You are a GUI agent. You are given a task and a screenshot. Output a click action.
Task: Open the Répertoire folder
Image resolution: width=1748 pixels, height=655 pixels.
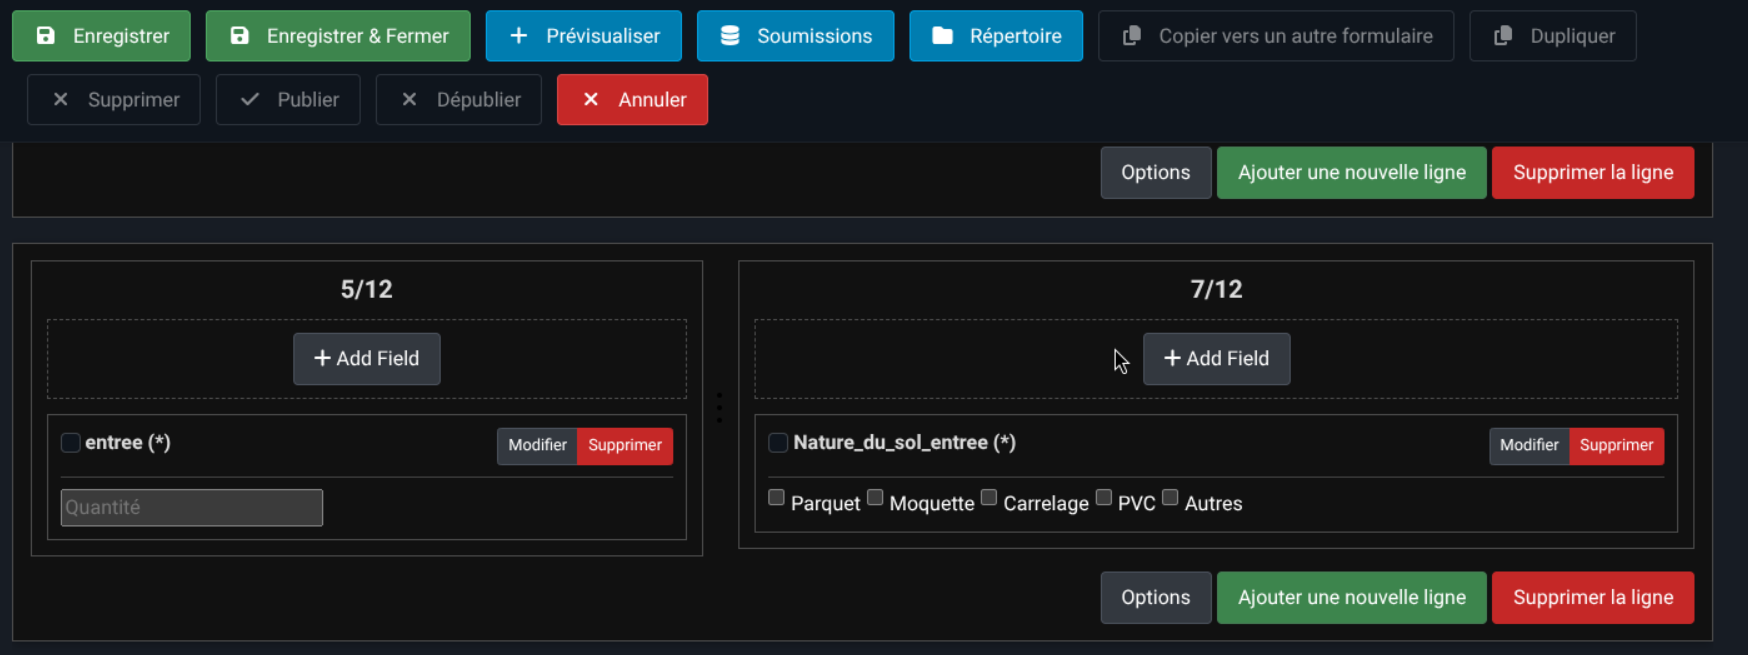coord(995,36)
